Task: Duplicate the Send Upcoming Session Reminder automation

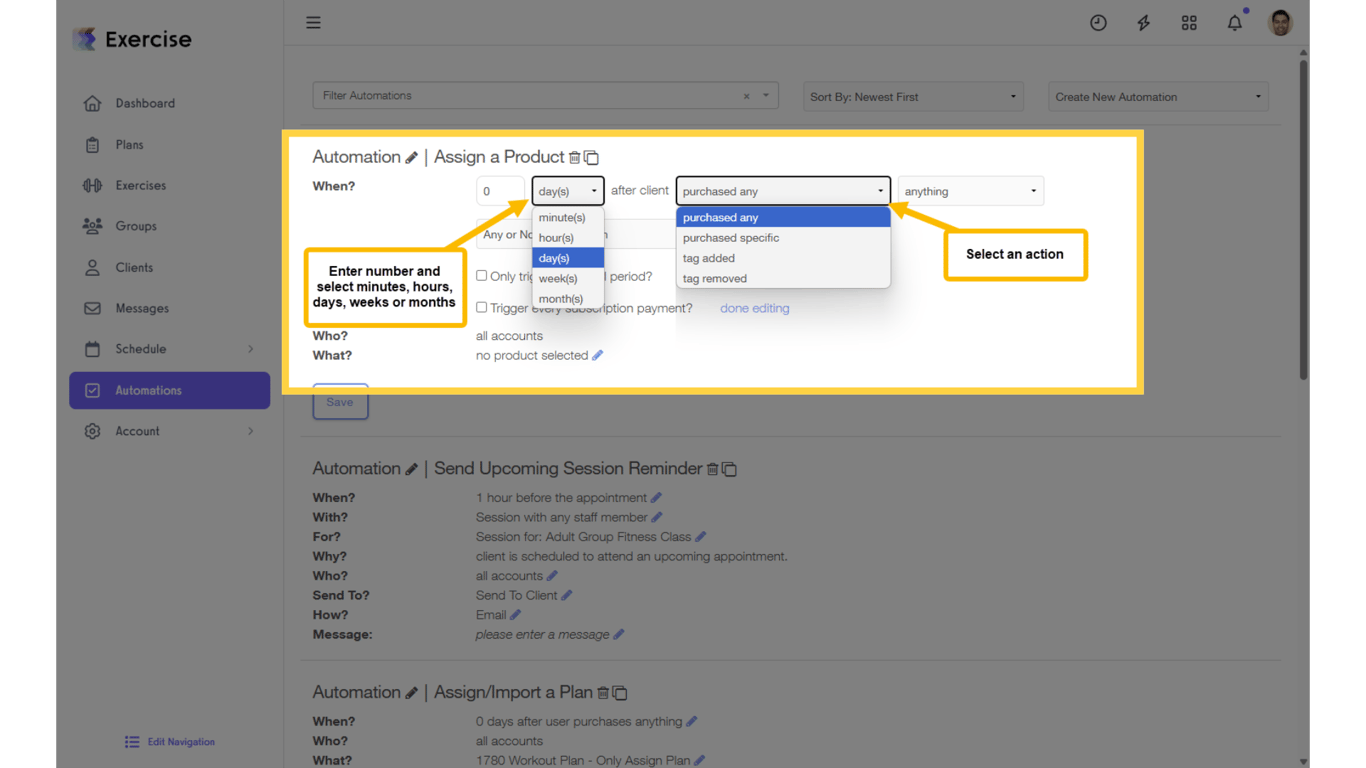Action: point(730,468)
